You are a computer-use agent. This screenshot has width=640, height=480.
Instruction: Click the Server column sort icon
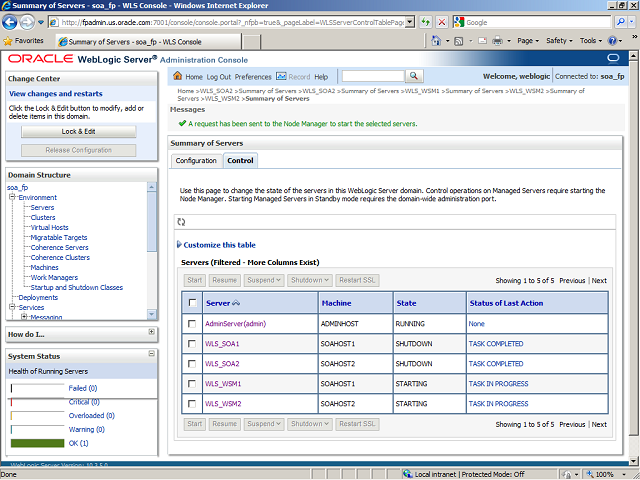(237, 303)
